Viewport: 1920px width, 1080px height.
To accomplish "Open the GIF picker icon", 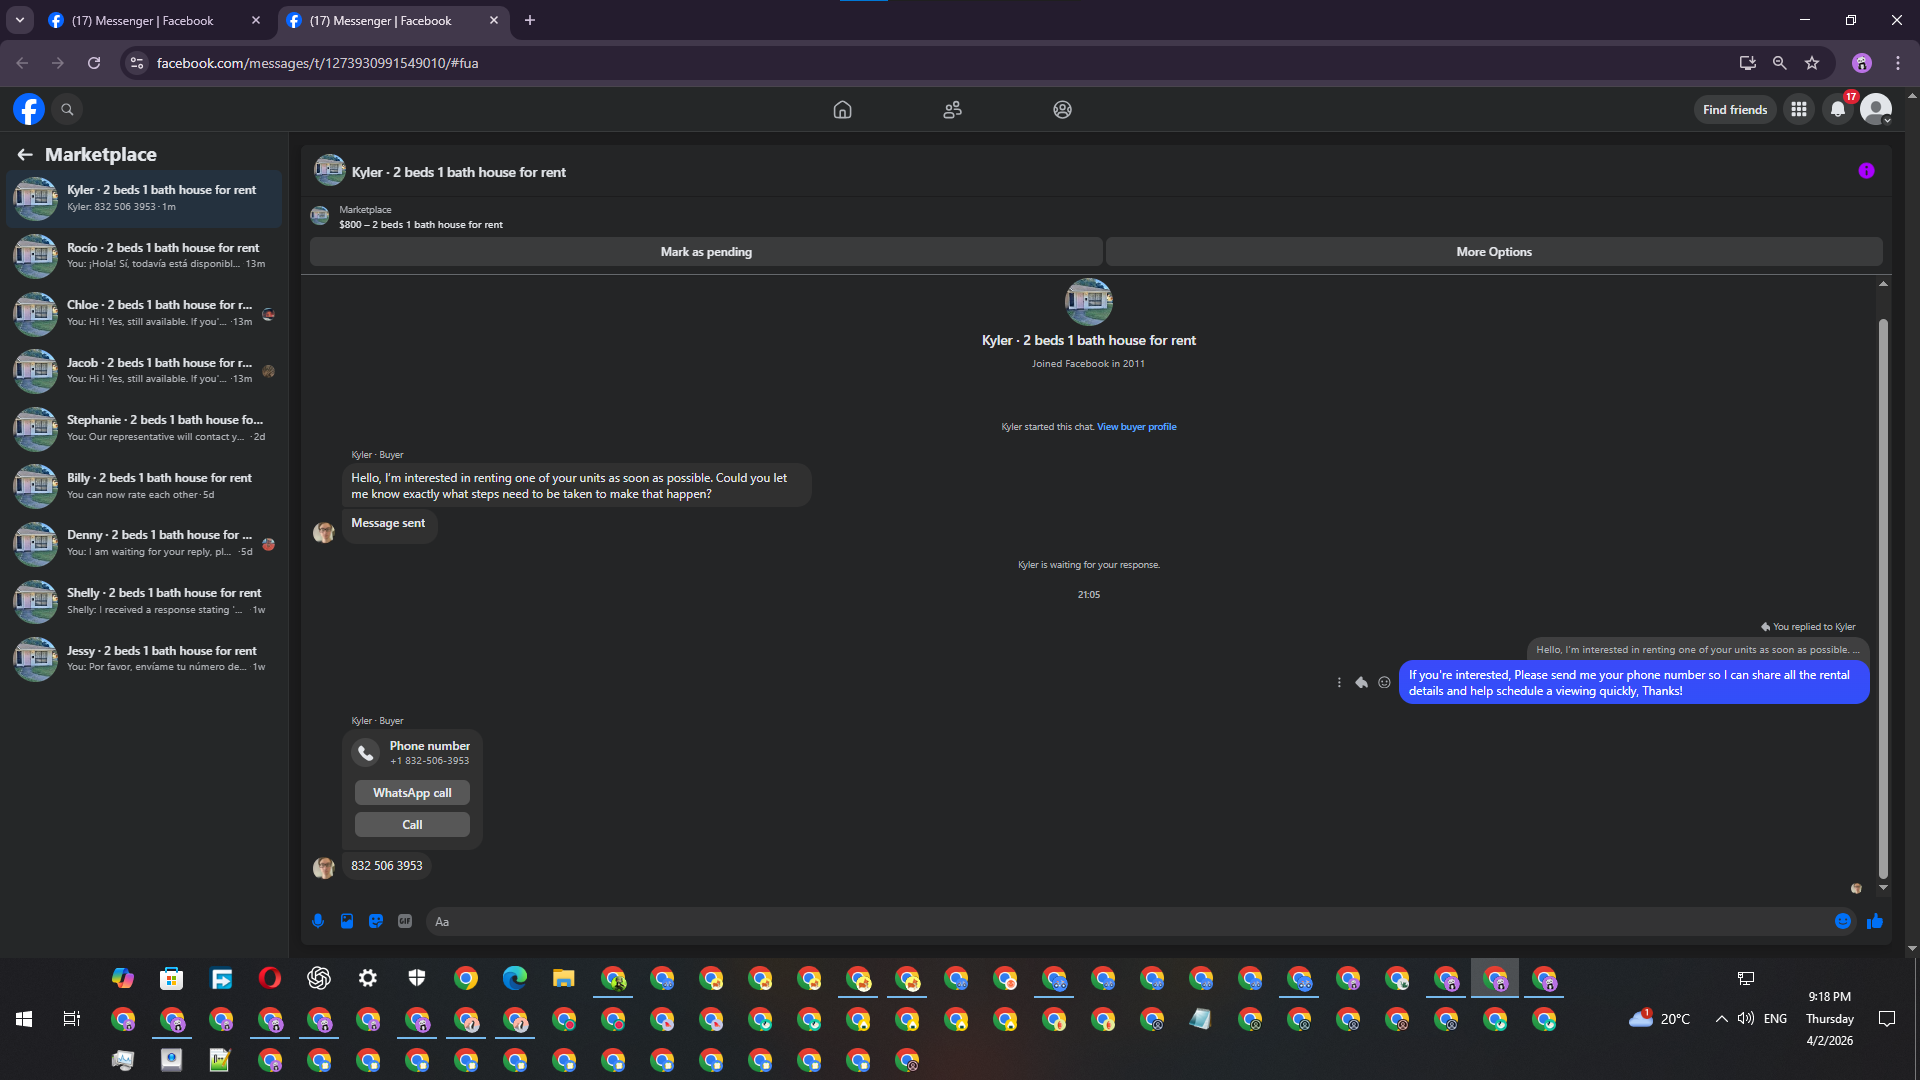I will pos(405,921).
